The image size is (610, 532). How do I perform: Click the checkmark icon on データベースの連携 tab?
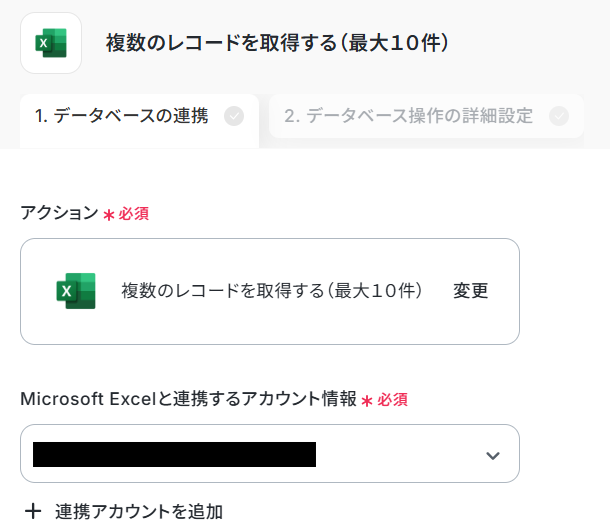[x=234, y=116]
